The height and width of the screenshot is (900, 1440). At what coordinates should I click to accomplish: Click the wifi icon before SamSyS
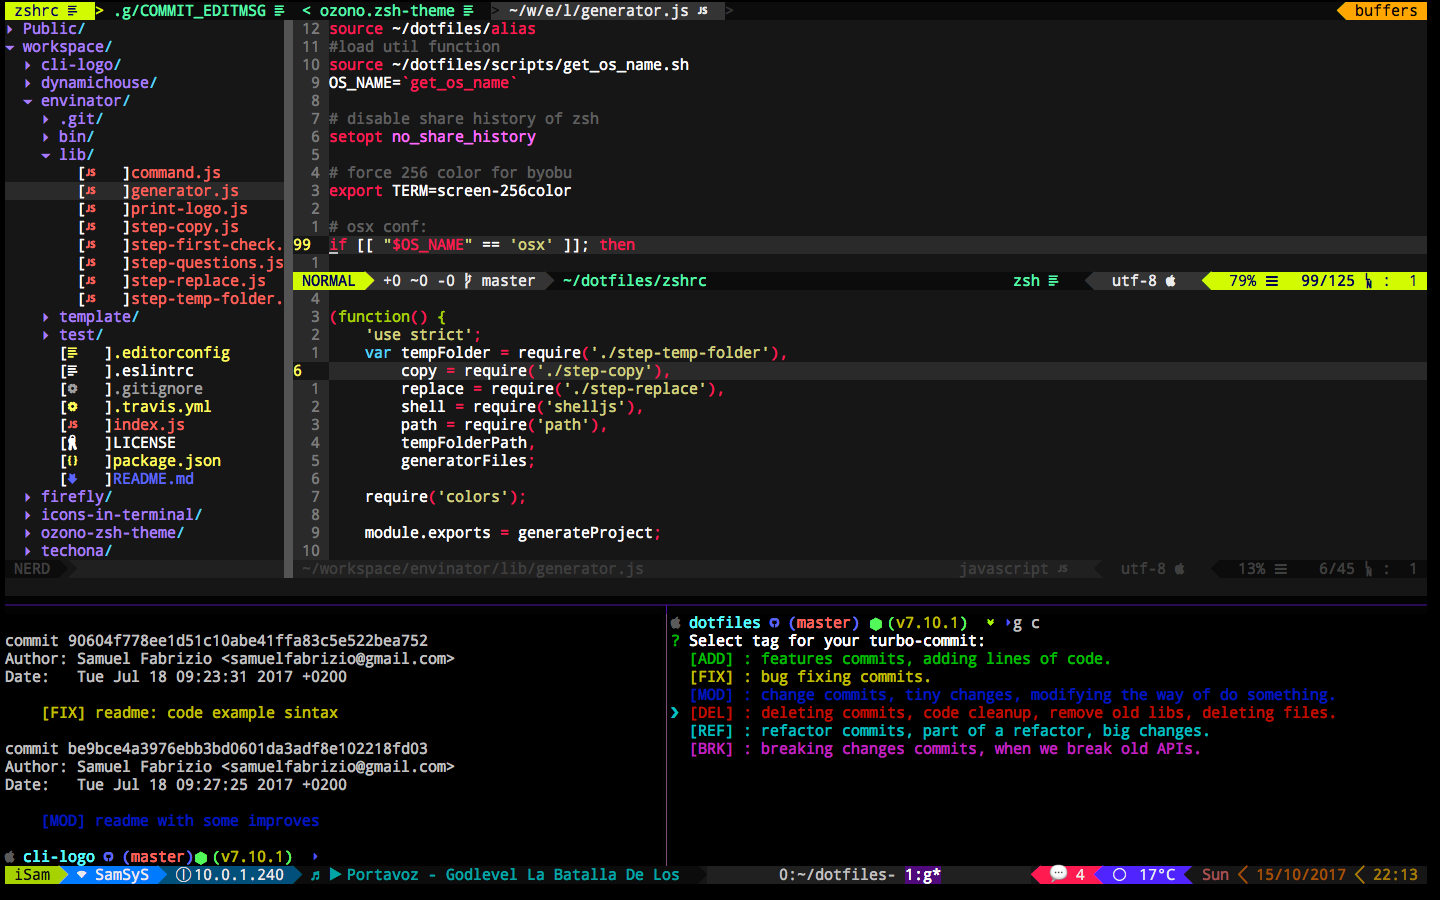coord(82,875)
